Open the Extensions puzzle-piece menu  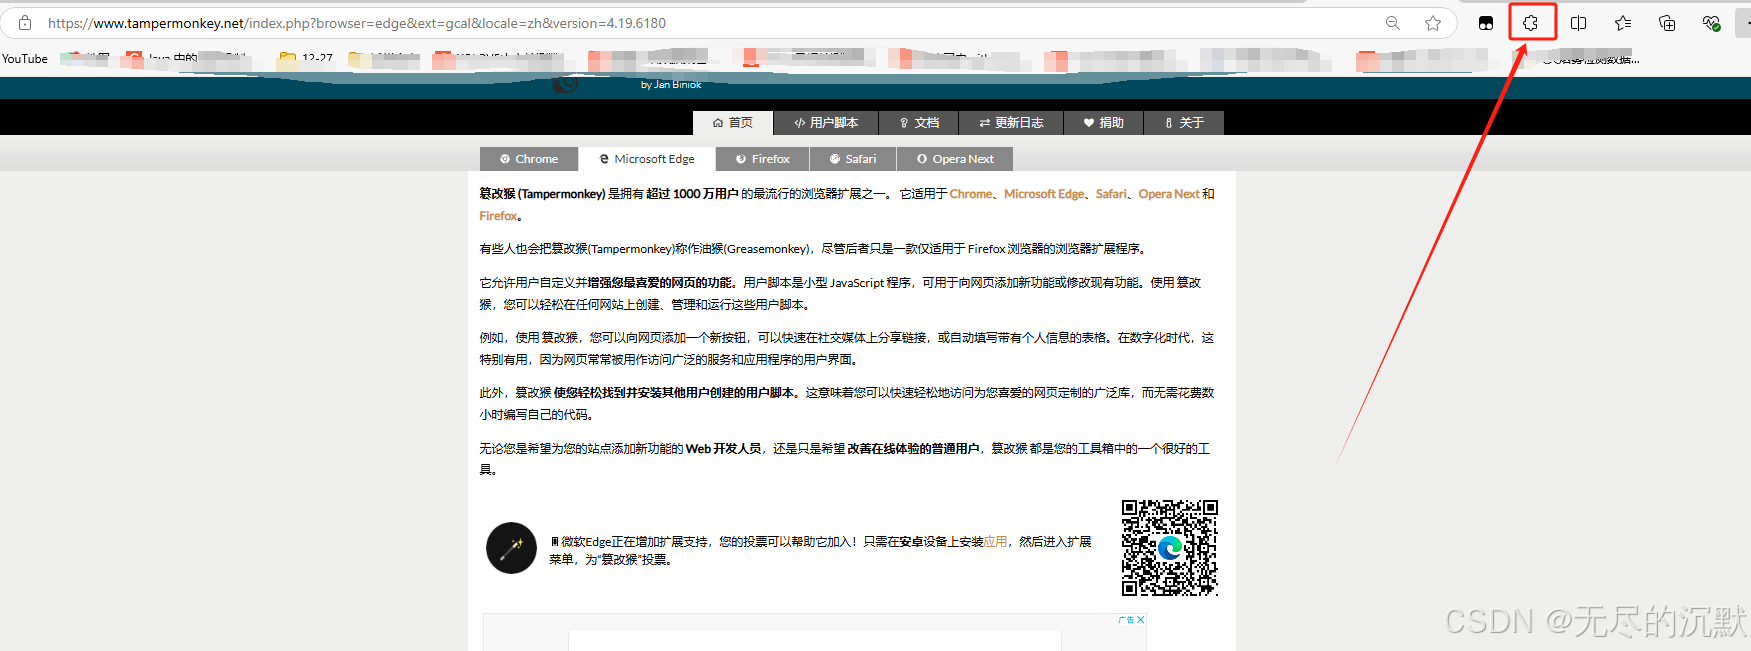pos(1531,23)
